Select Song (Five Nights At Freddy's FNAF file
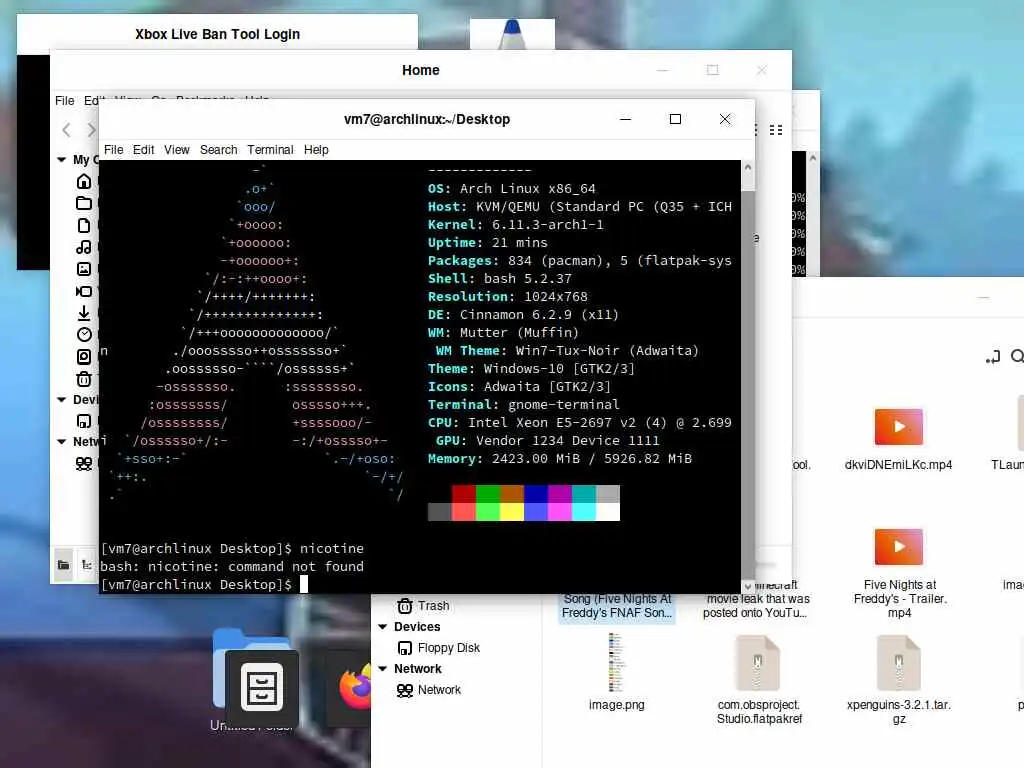 pyautogui.click(x=616, y=606)
